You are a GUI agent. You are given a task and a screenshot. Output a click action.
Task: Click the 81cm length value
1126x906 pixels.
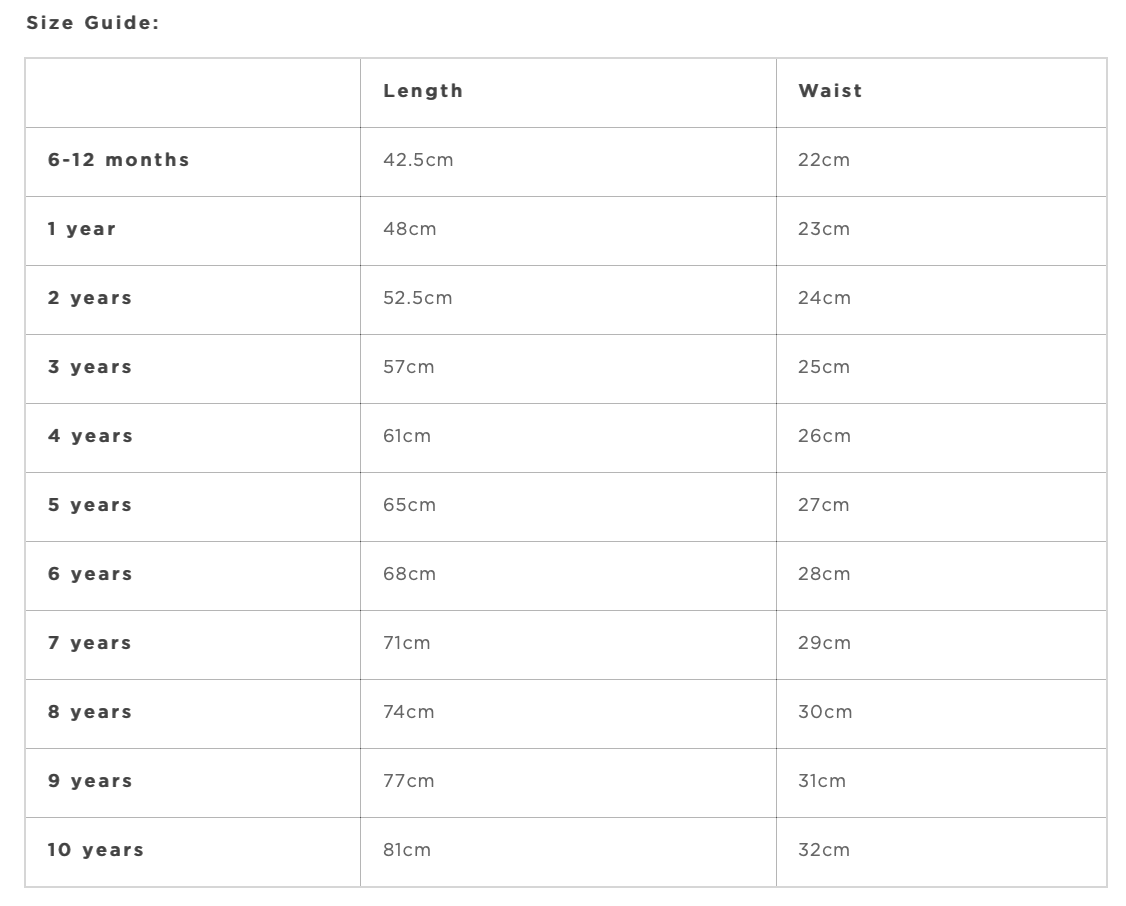[x=407, y=850]
